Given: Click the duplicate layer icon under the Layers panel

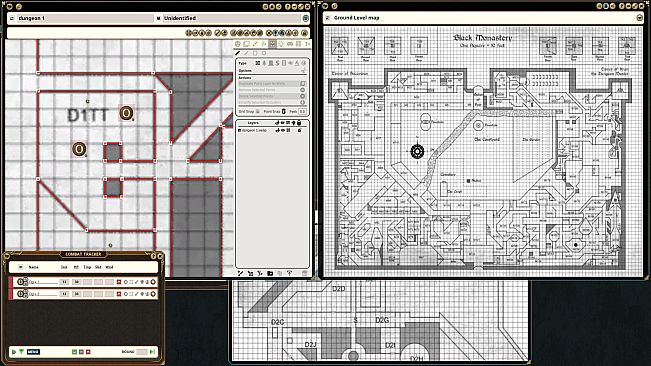Looking at the screenshot, I should click(279, 273).
